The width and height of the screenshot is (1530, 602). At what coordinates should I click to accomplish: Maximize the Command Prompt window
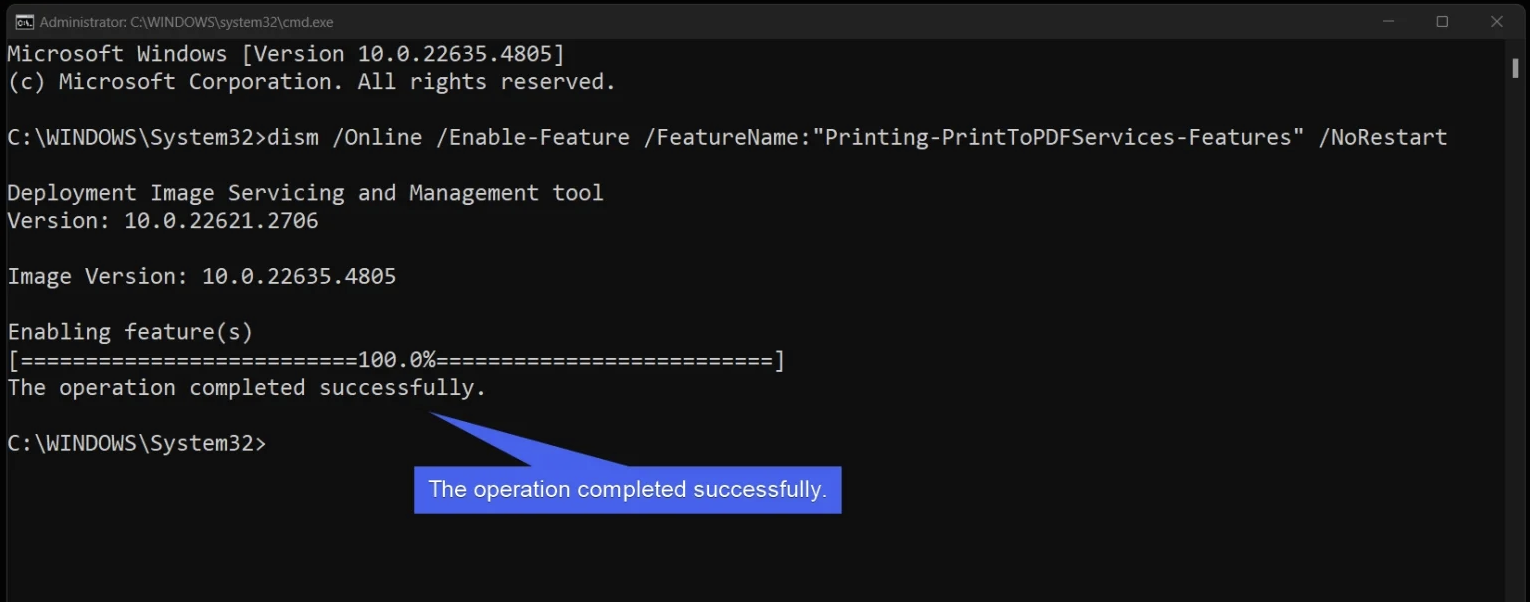[x=1442, y=21]
